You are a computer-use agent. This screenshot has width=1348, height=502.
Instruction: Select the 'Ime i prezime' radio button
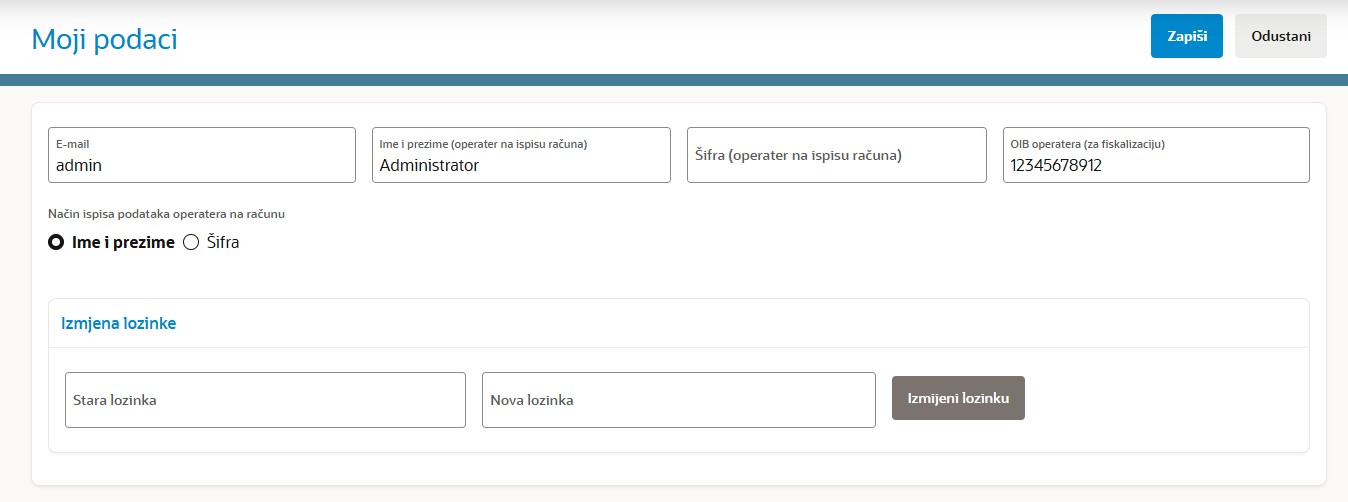click(57, 242)
